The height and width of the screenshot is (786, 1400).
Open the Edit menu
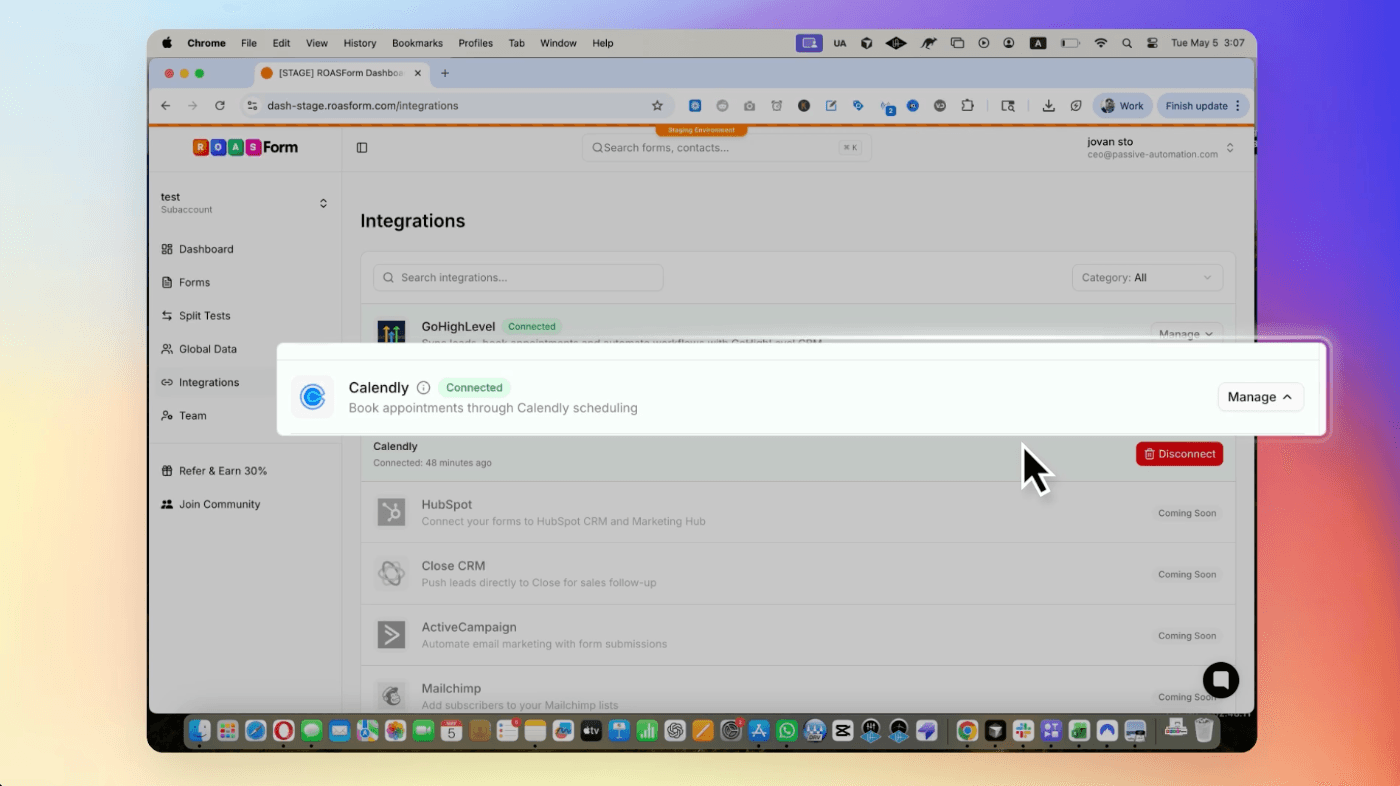click(x=281, y=43)
